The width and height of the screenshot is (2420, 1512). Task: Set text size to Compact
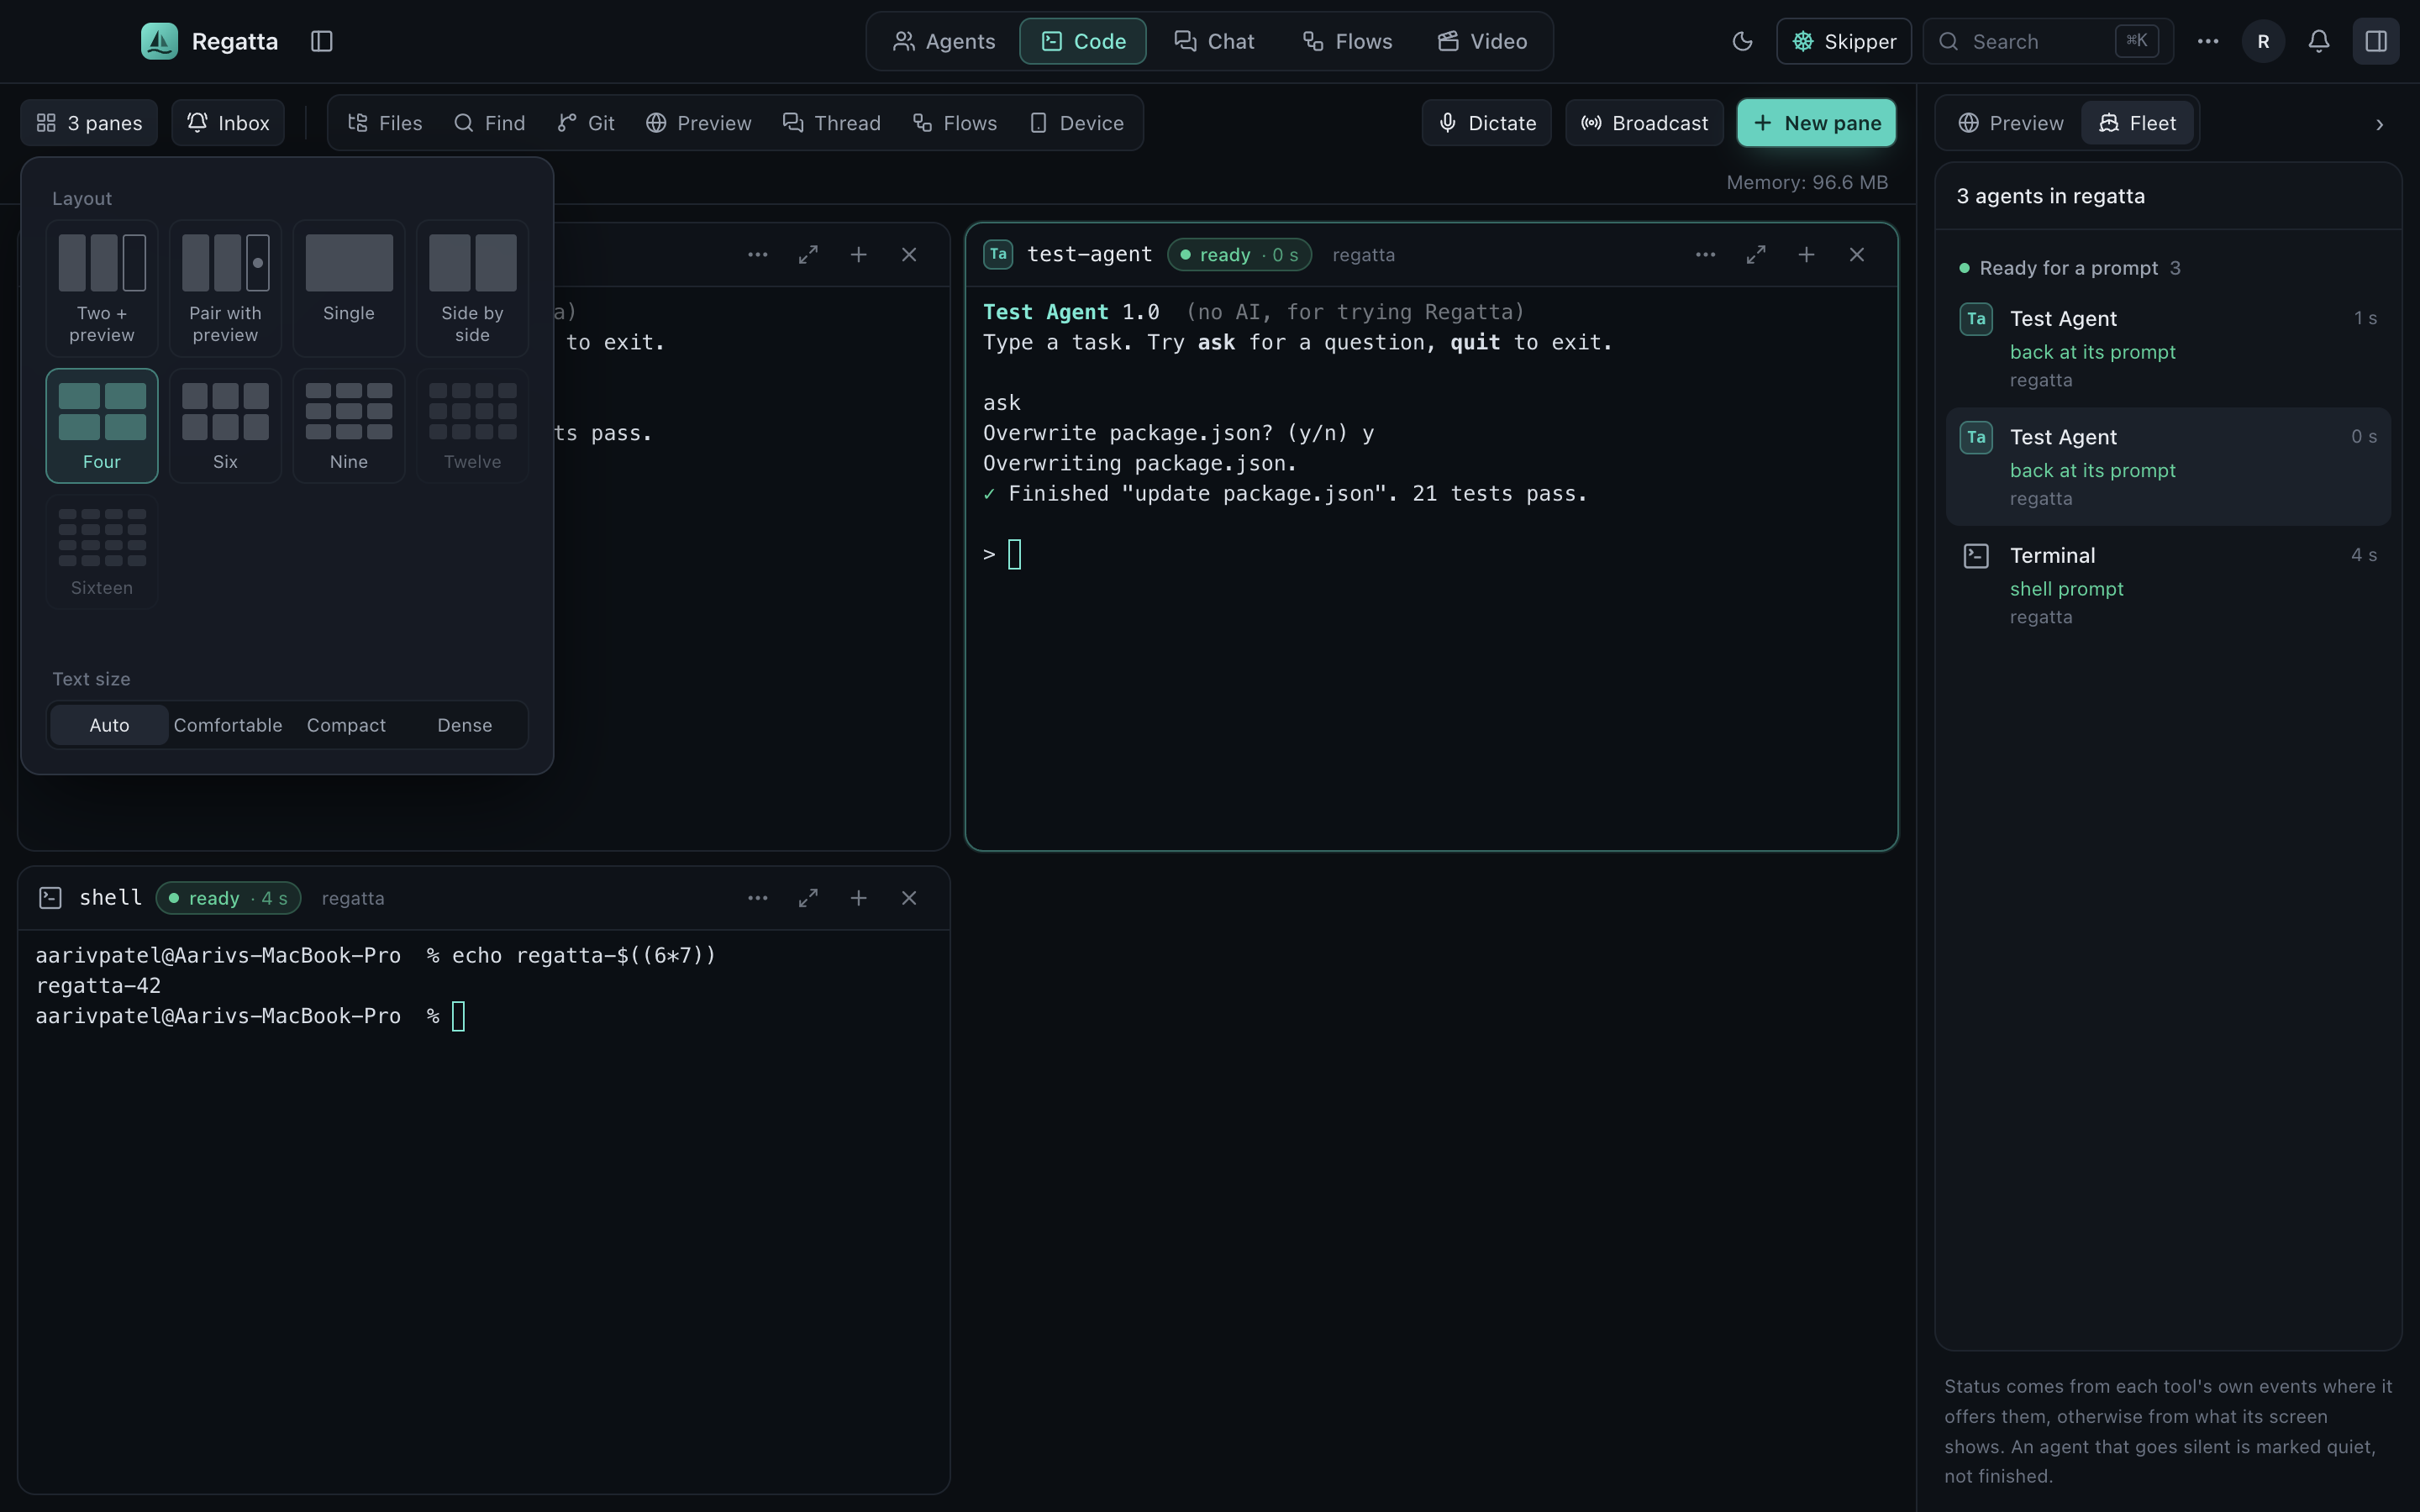pyautogui.click(x=346, y=725)
